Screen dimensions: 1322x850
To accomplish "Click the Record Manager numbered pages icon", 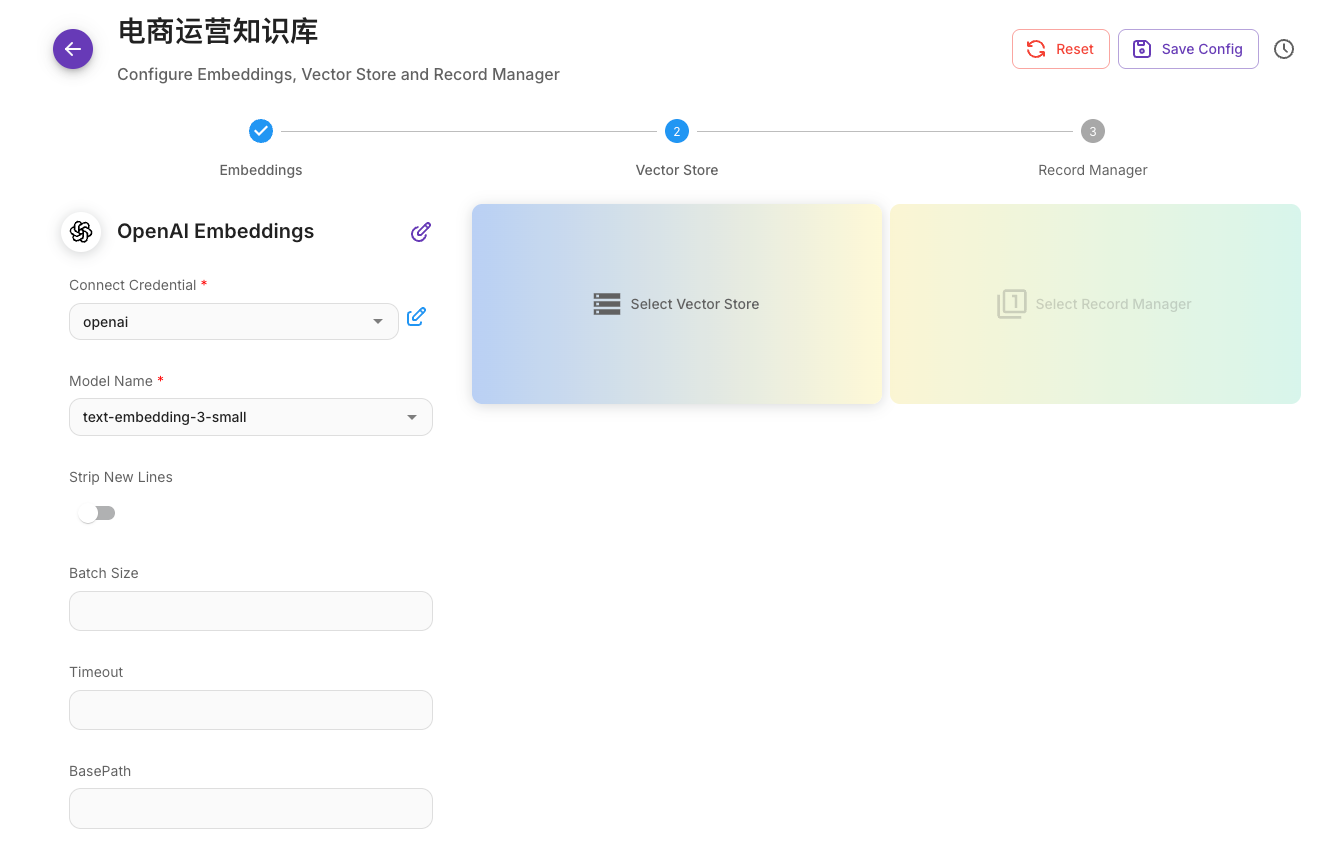I will coord(1011,304).
